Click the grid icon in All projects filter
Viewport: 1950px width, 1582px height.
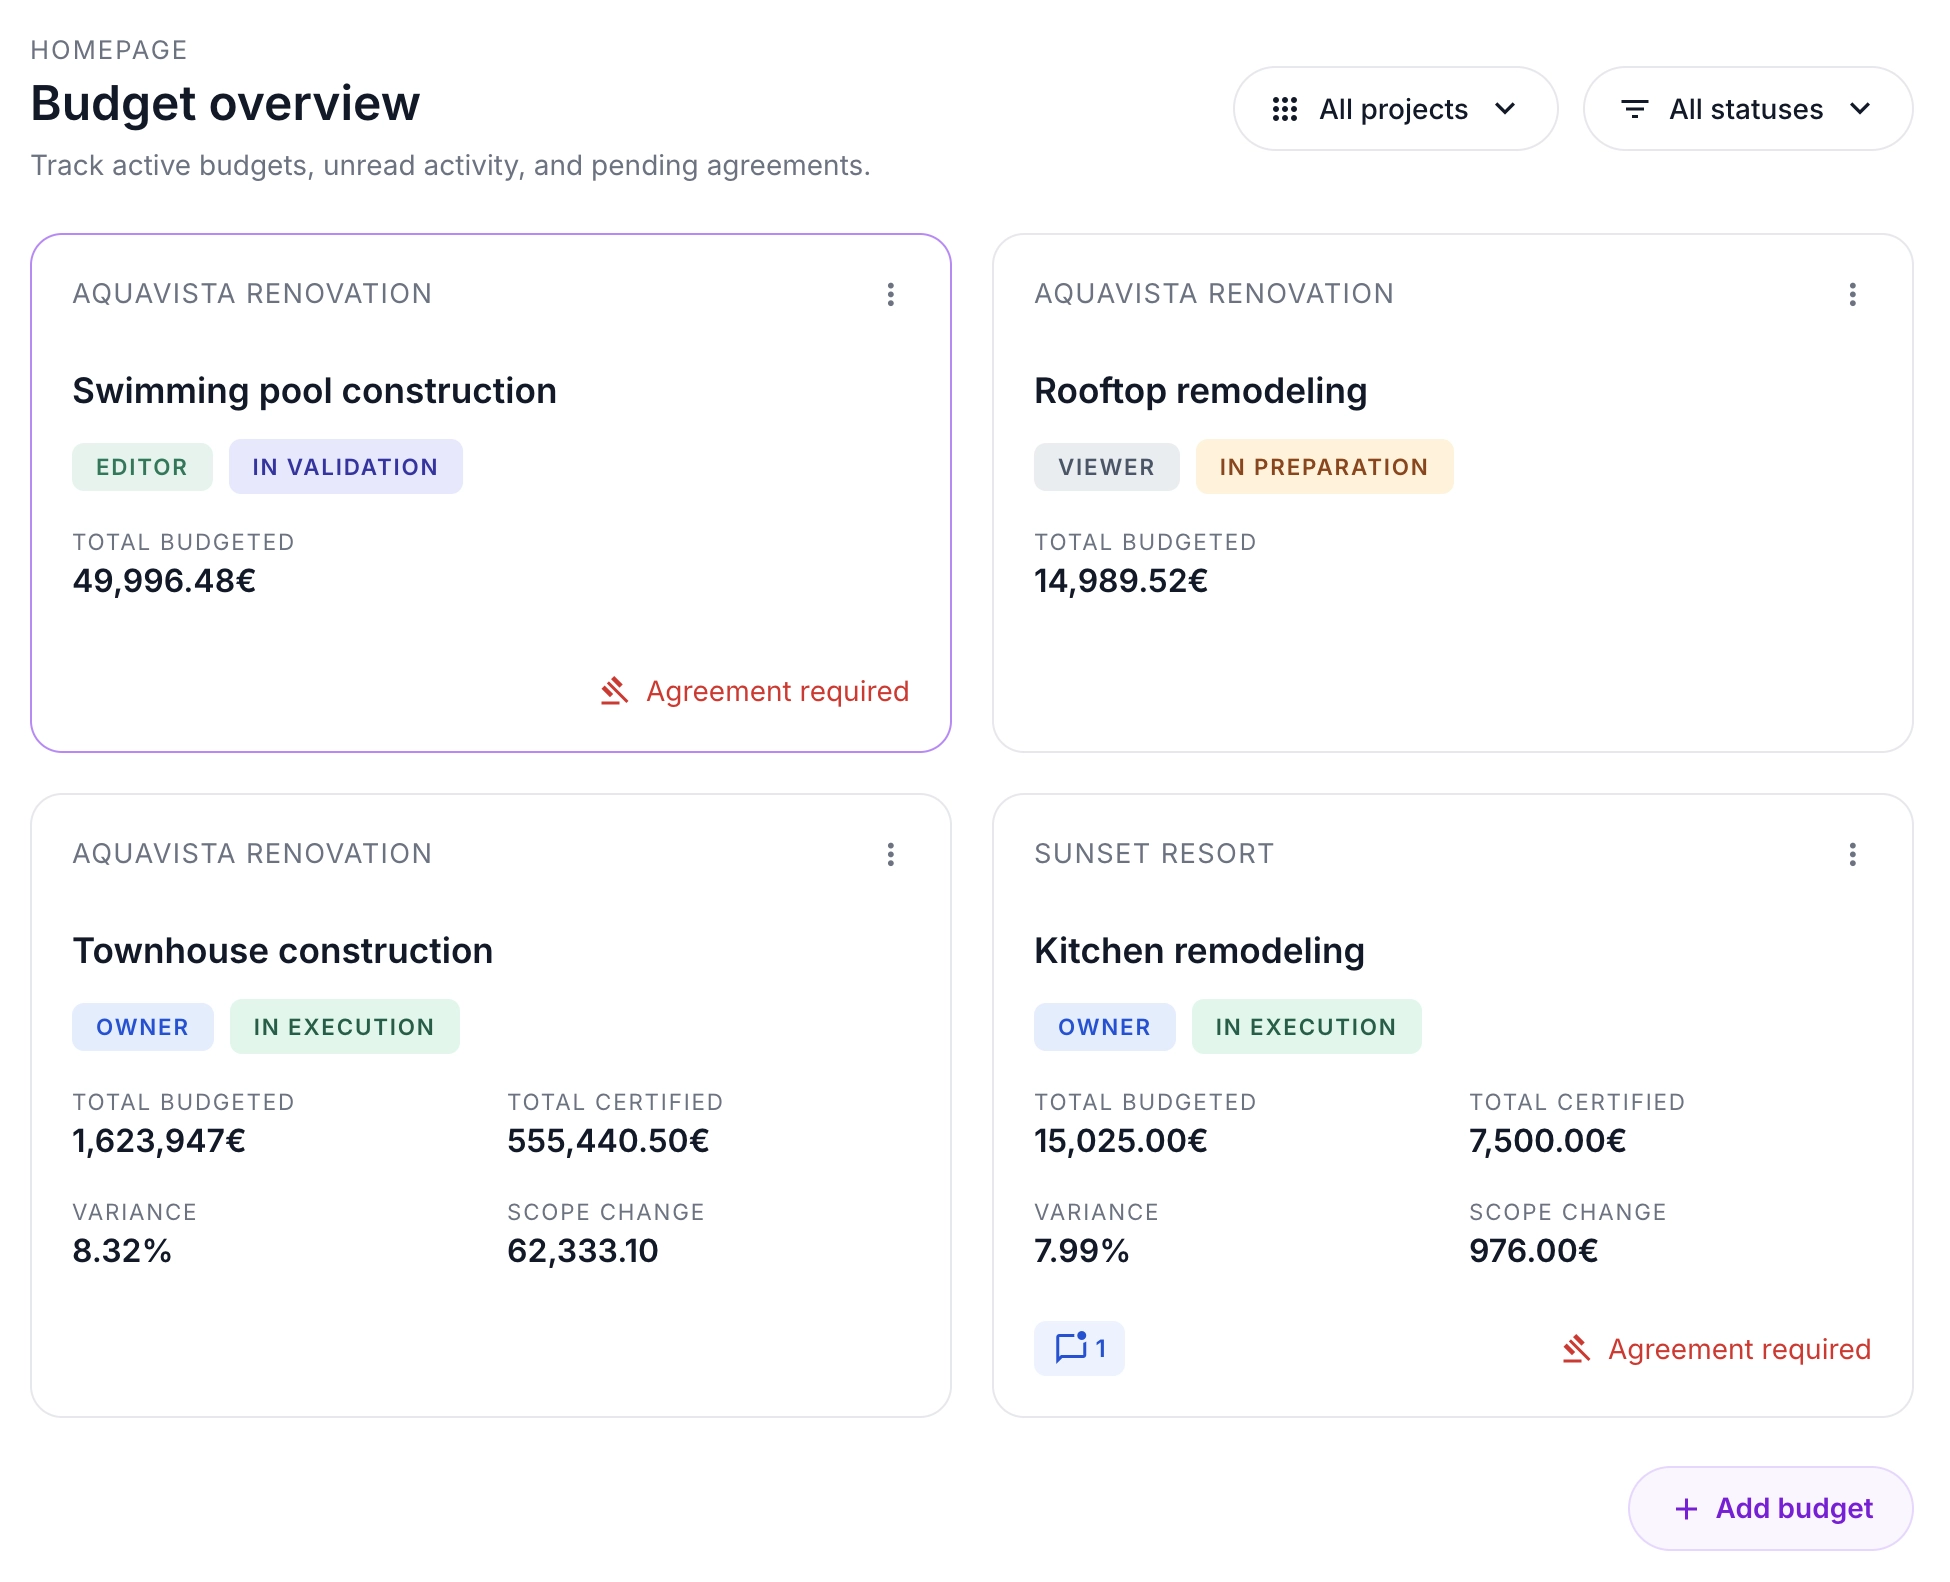click(1286, 109)
